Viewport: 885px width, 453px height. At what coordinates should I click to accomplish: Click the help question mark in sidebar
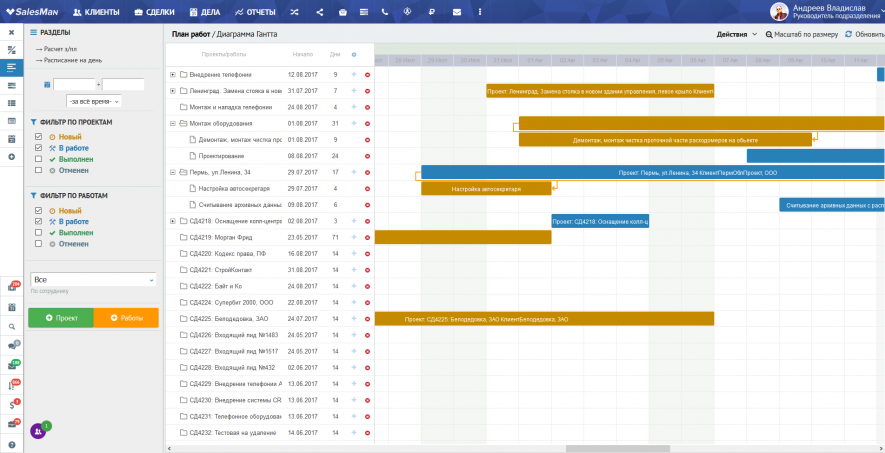point(11,444)
